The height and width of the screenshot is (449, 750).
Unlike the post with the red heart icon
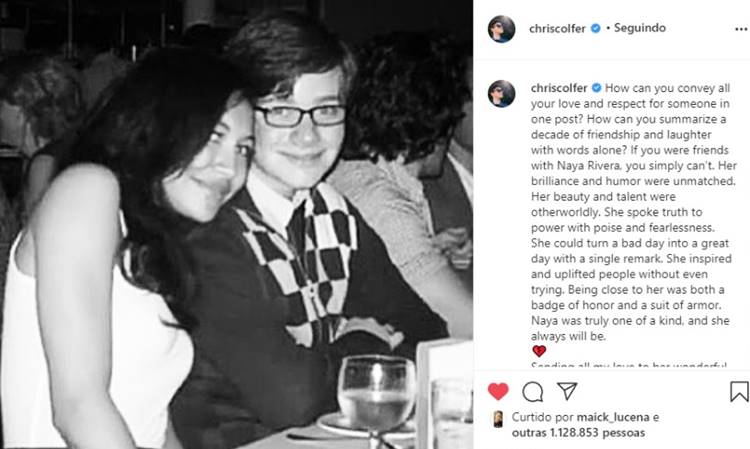tap(498, 391)
